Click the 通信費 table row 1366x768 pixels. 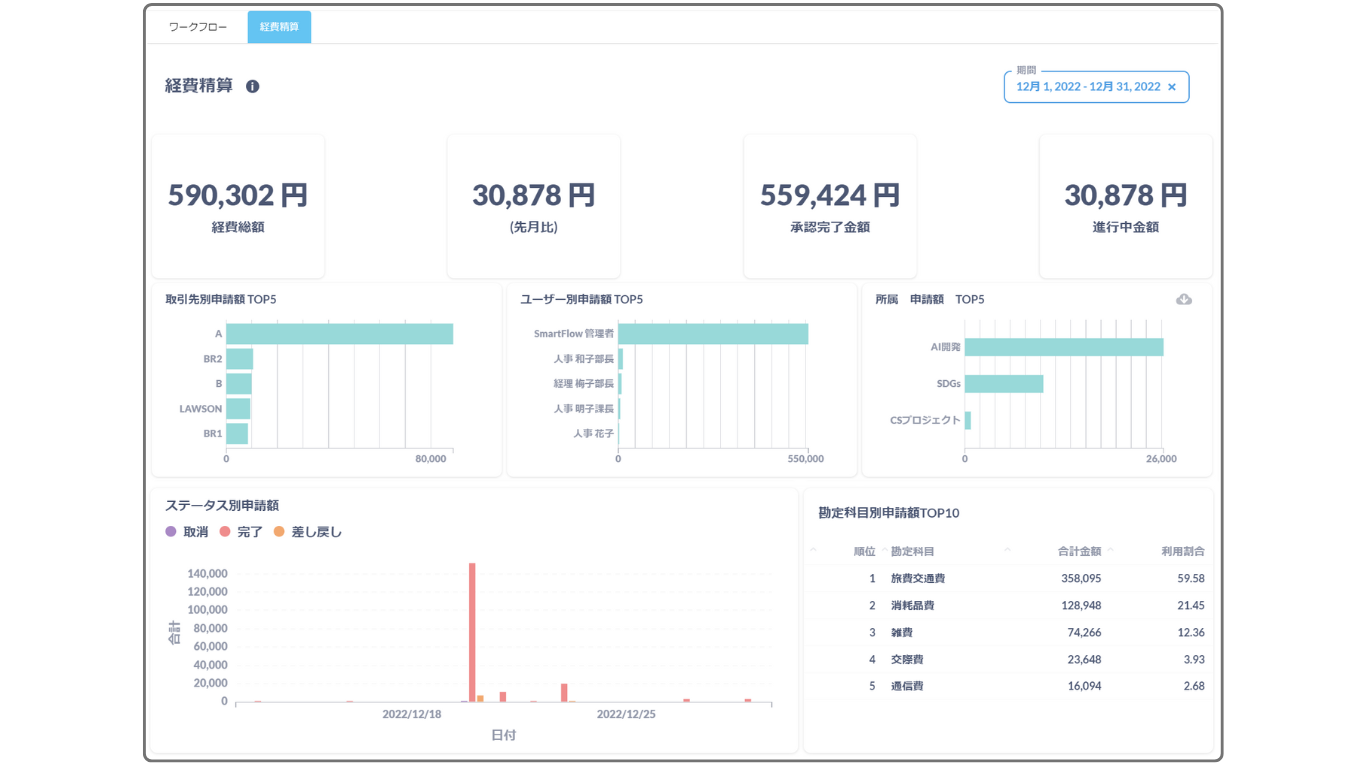click(1008, 687)
